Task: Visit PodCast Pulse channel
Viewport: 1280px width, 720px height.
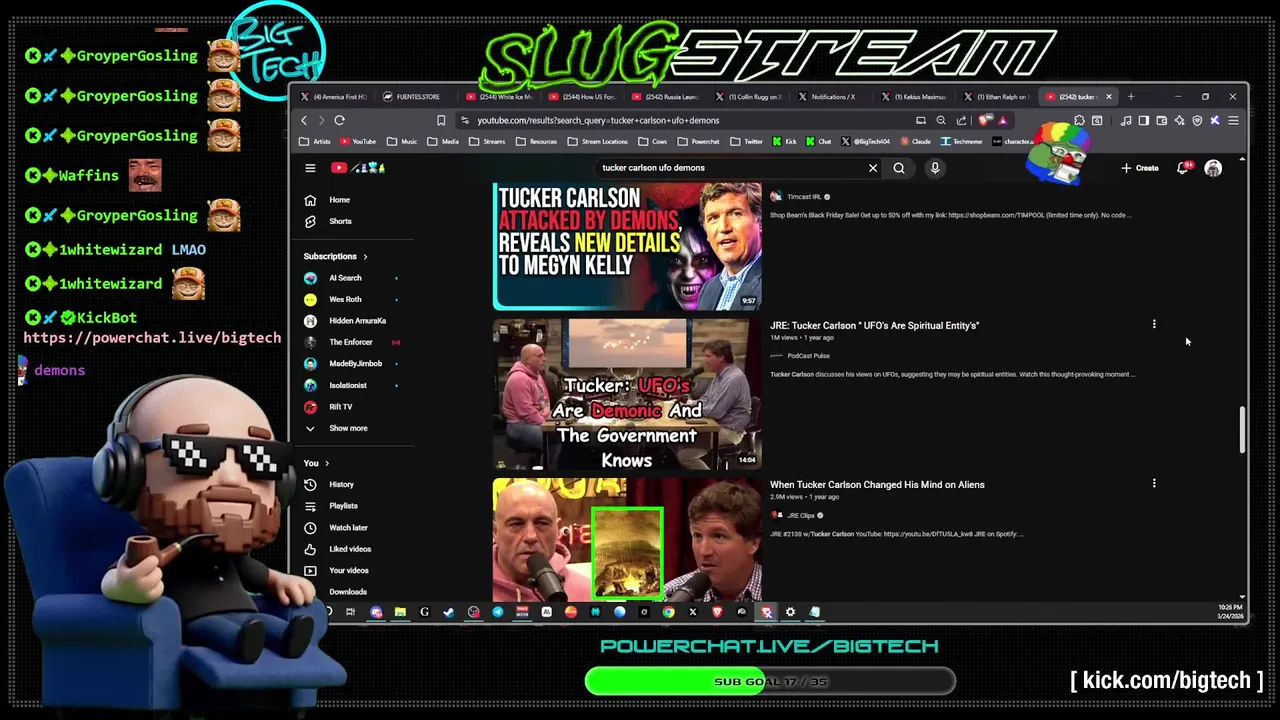Action: point(808,356)
